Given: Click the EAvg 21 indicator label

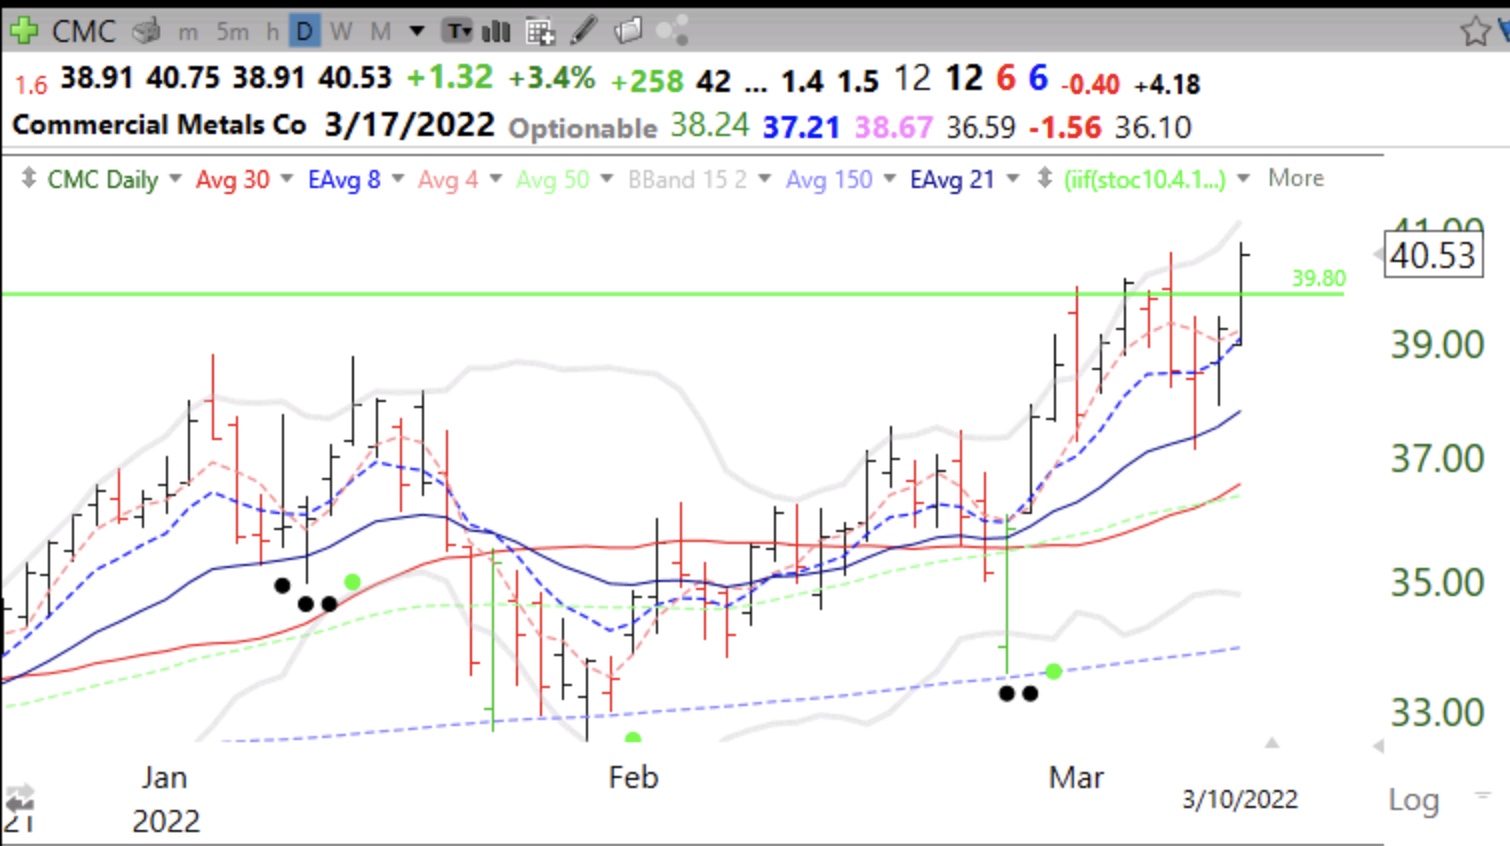Looking at the screenshot, I should [x=952, y=180].
